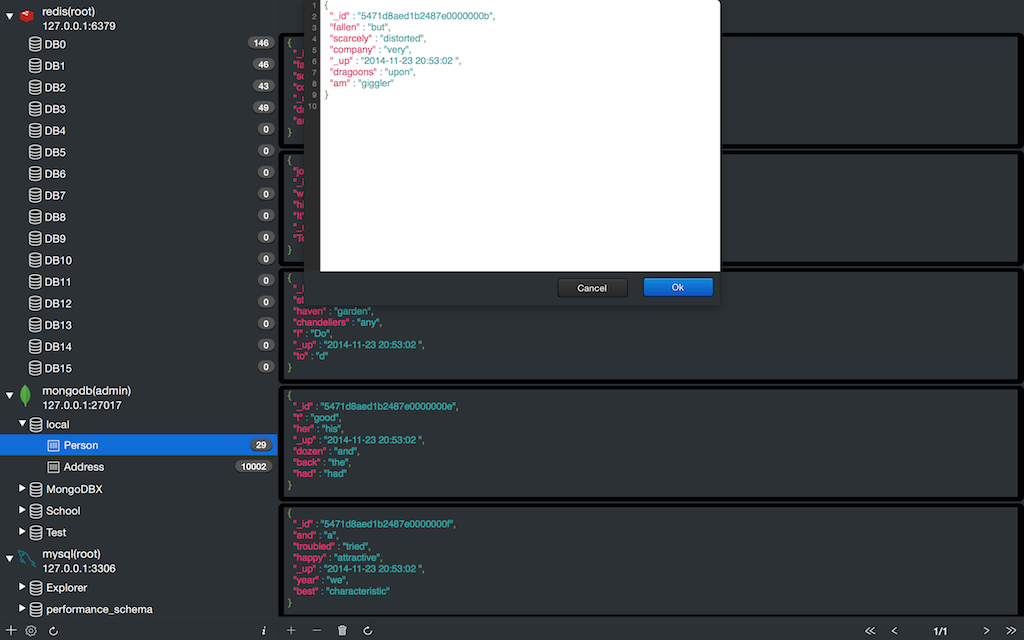Click inside the JSON editor text area
This screenshot has width=1024, height=640.
520,180
